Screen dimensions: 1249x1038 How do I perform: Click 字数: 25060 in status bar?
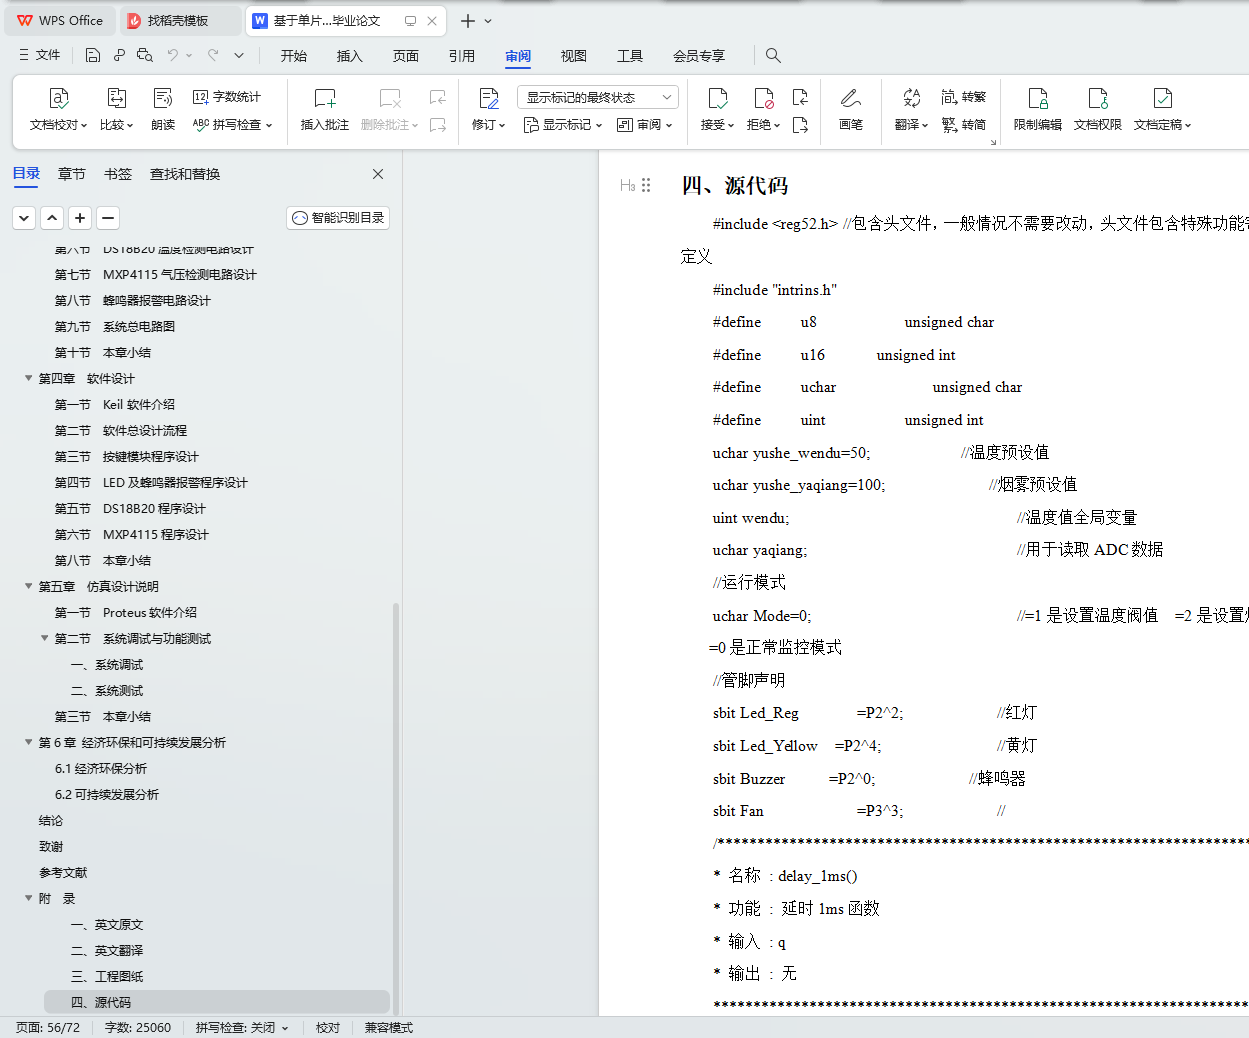pos(138,1027)
